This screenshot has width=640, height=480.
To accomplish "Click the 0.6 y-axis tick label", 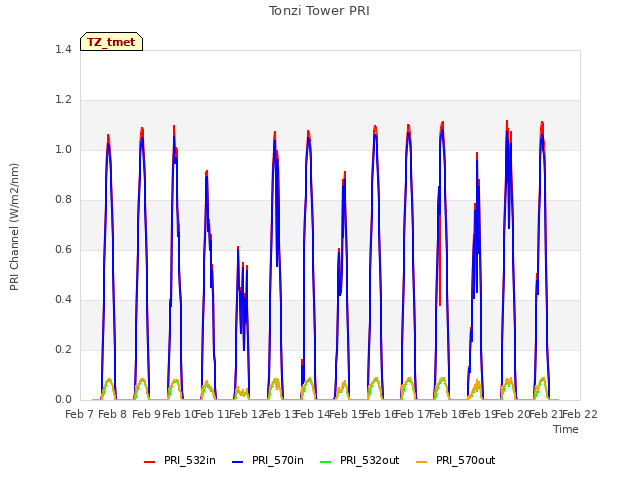I will tap(63, 249).
